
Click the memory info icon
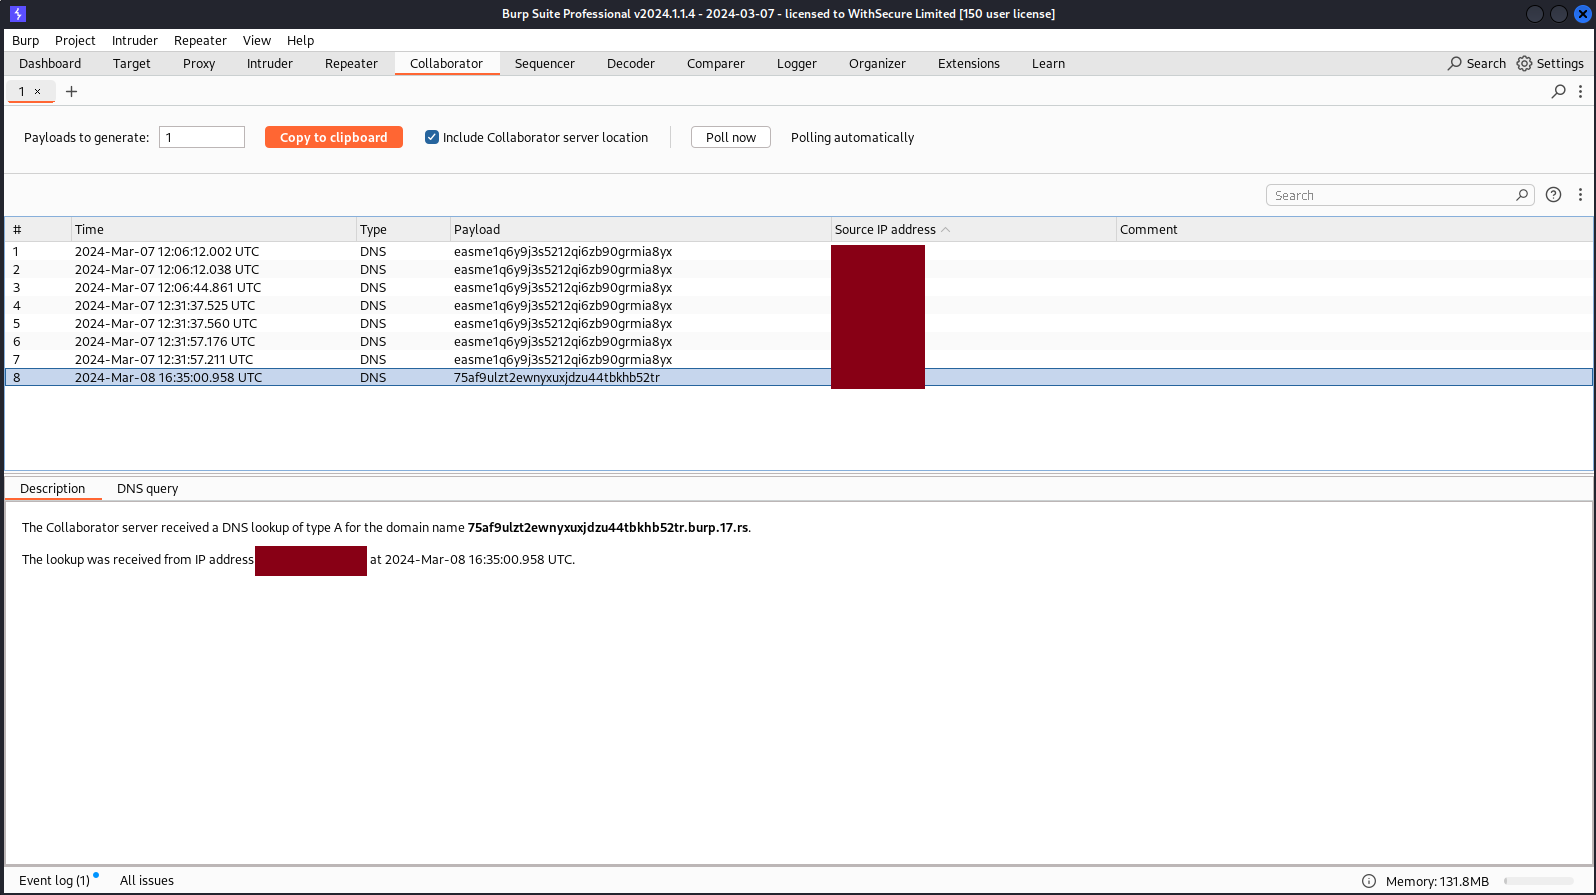click(1369, 881)
